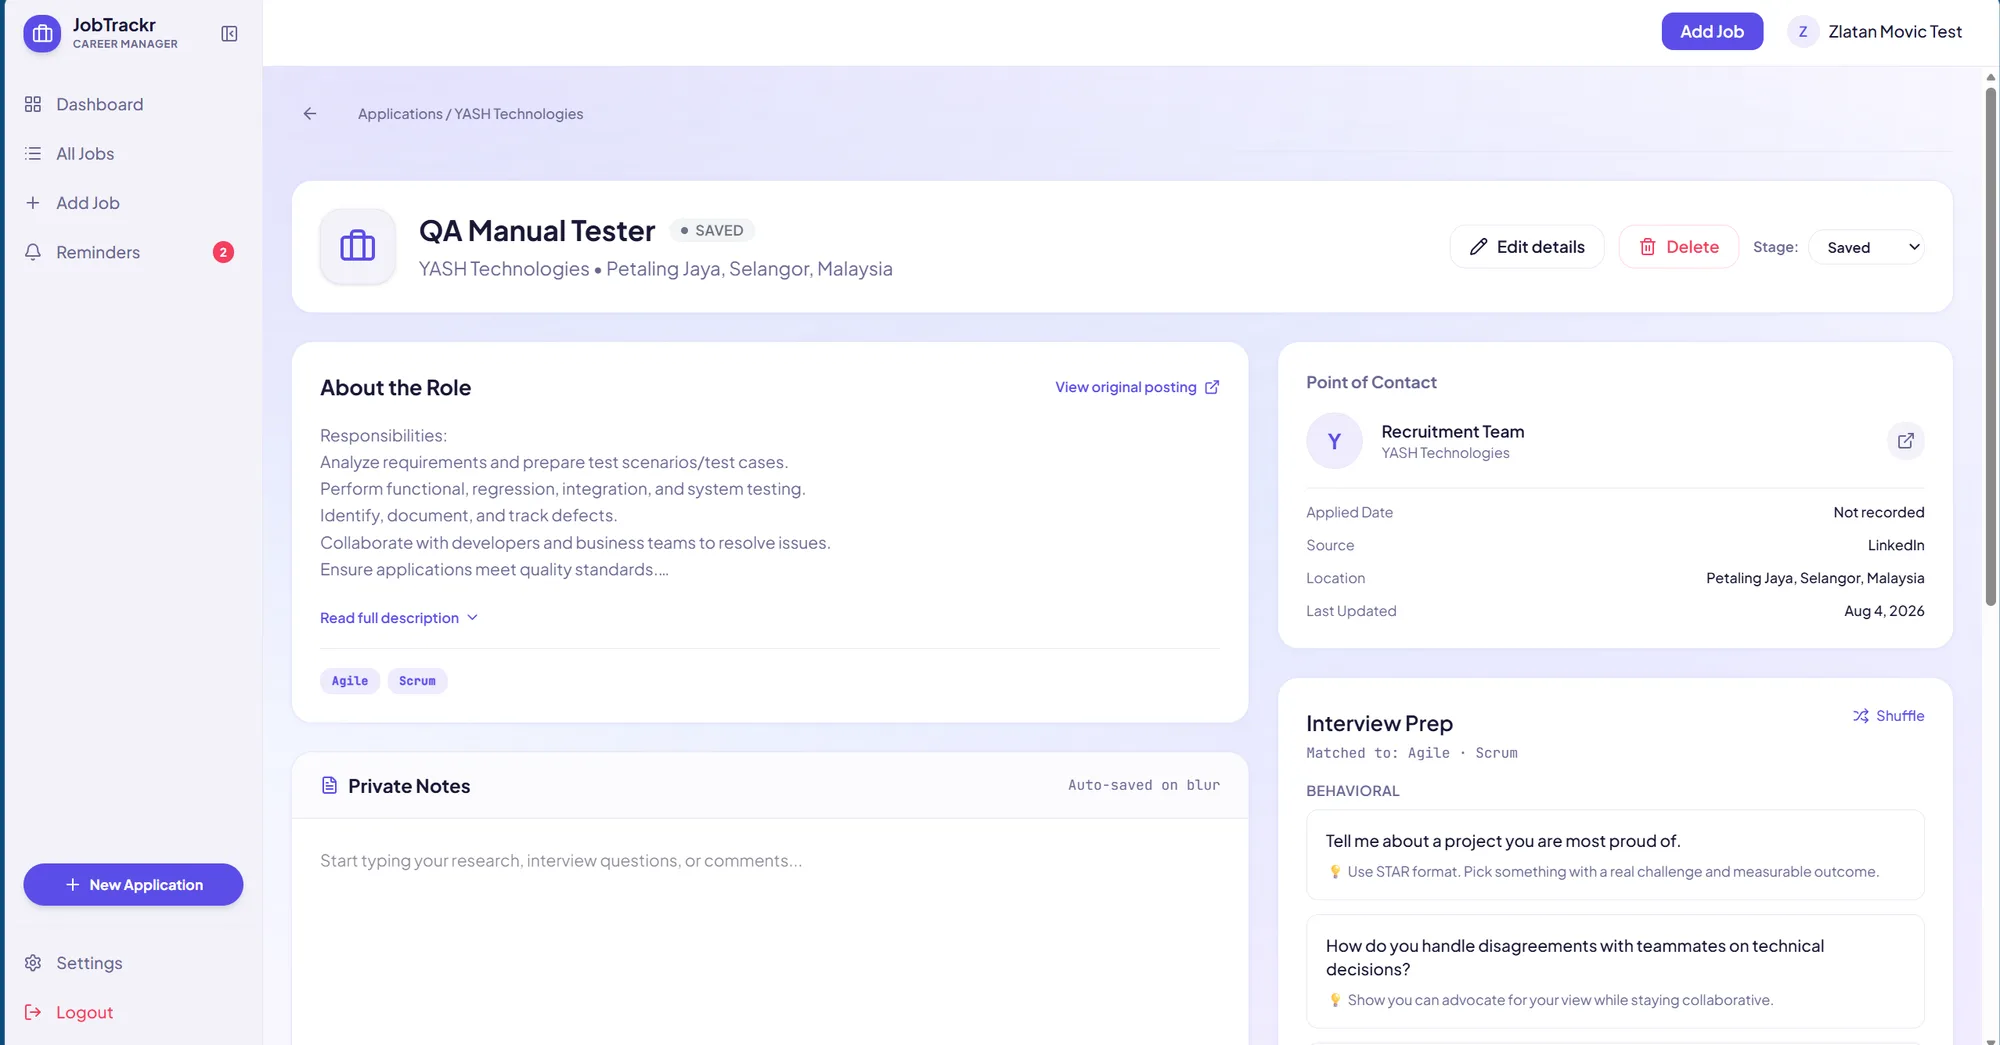Click the Not recorded applied date value
Image resolution: width=2000 pixels, height=1045 pixels.
pos(1879,512)
